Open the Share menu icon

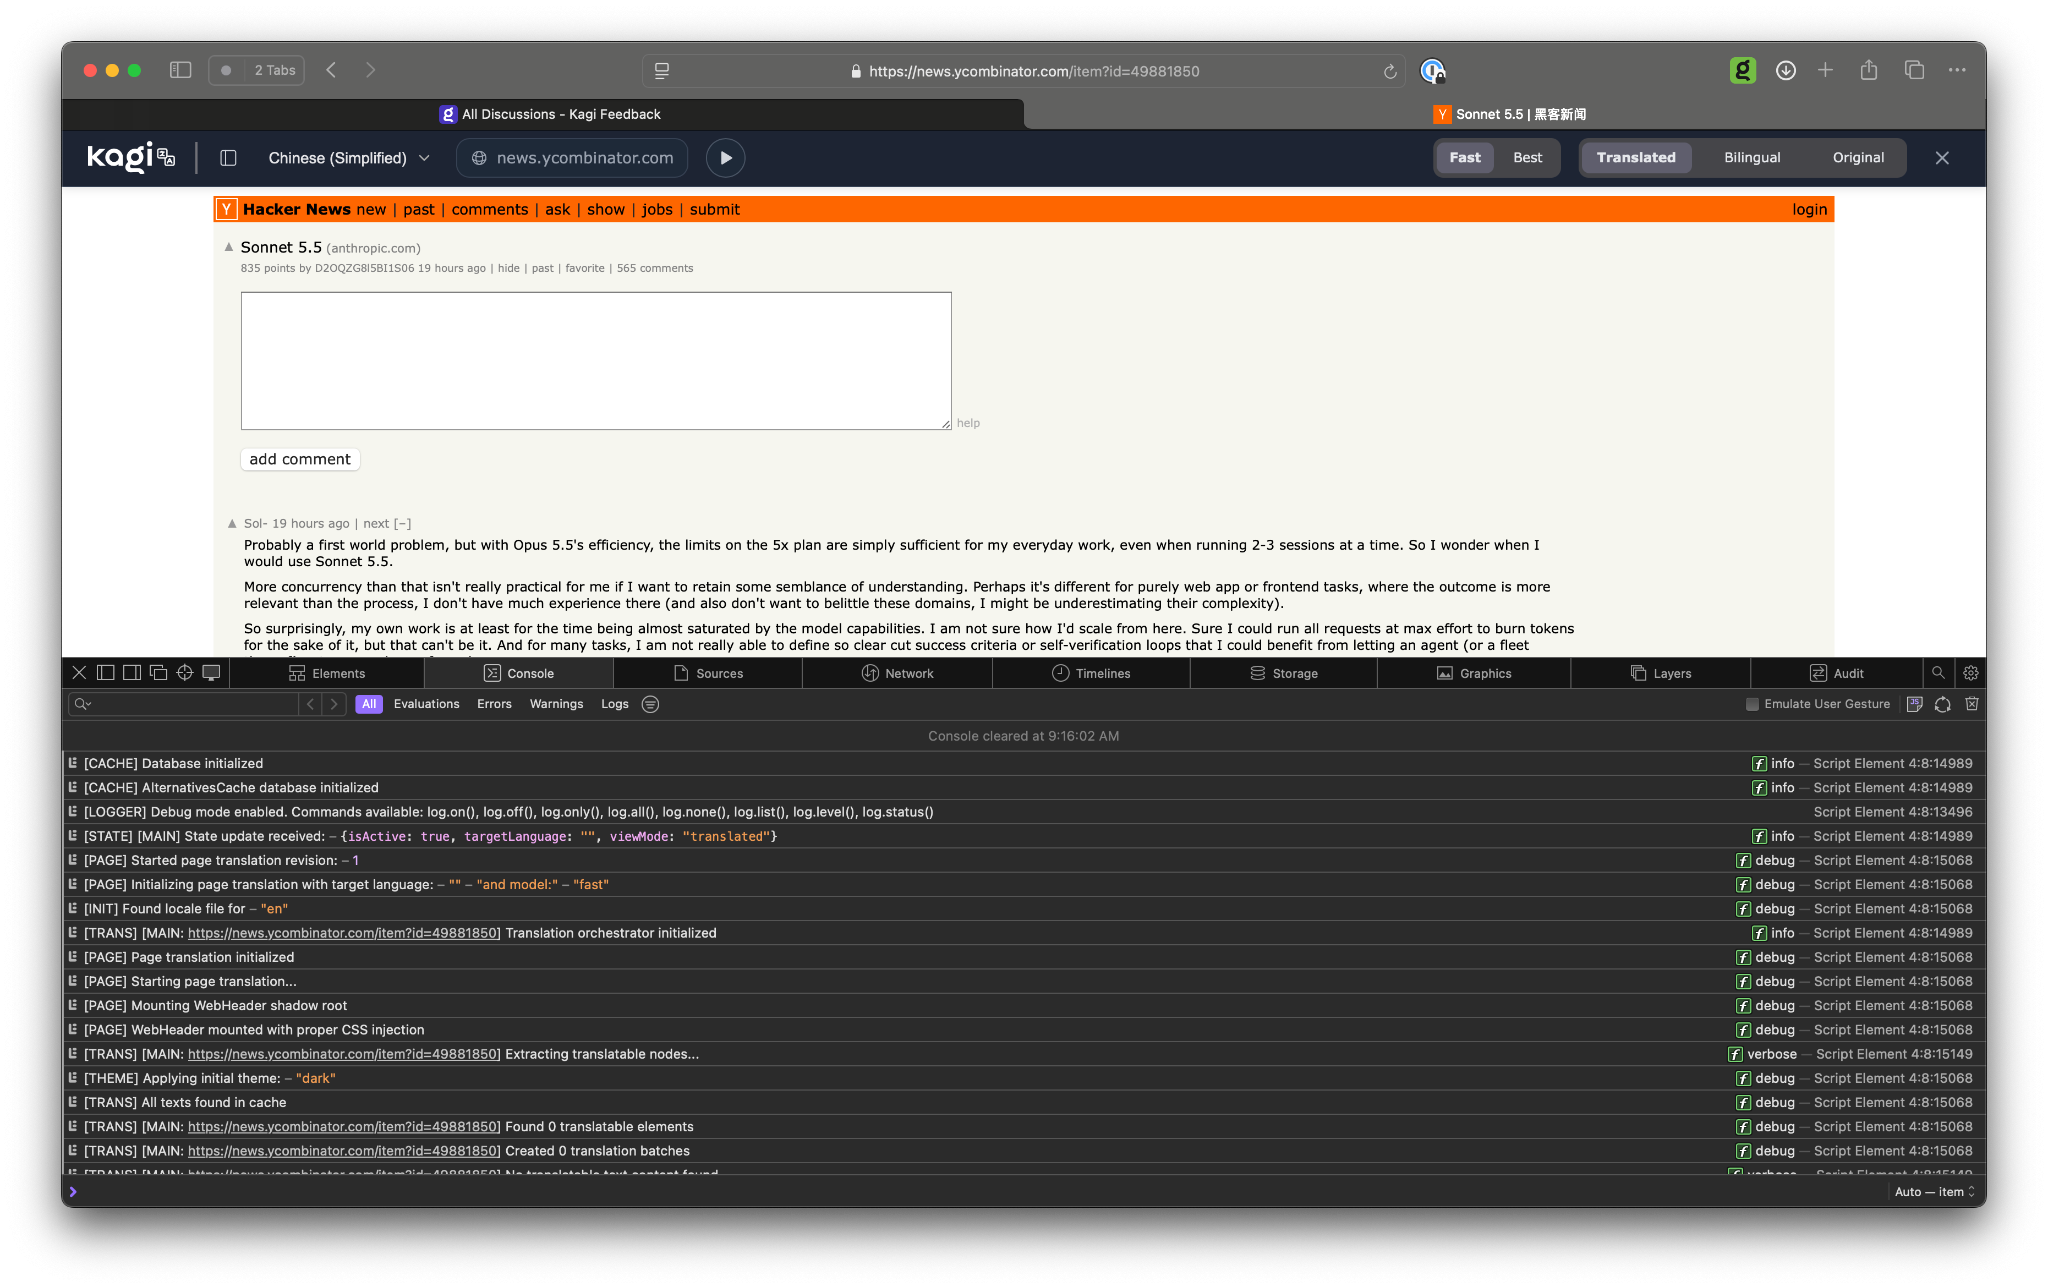(1868, 70)
